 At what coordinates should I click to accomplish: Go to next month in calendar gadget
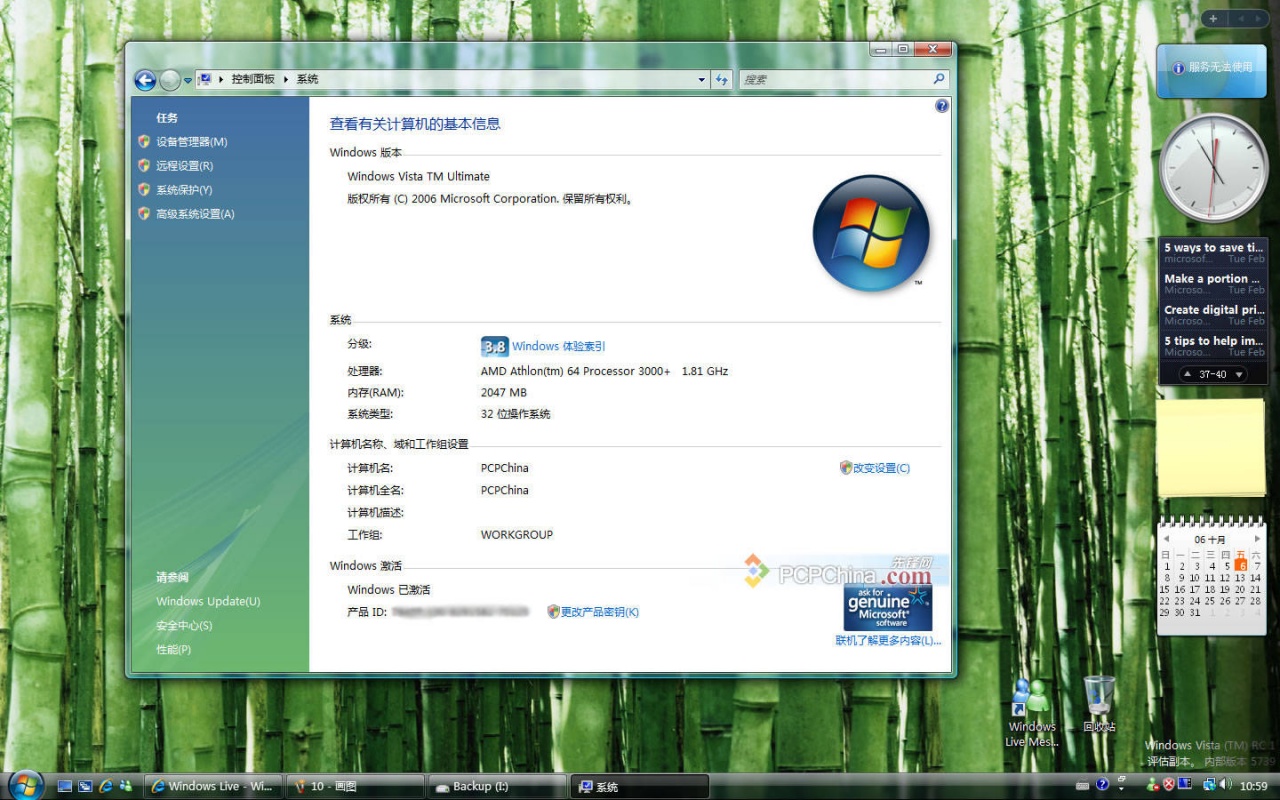[x=1258, y=539]
